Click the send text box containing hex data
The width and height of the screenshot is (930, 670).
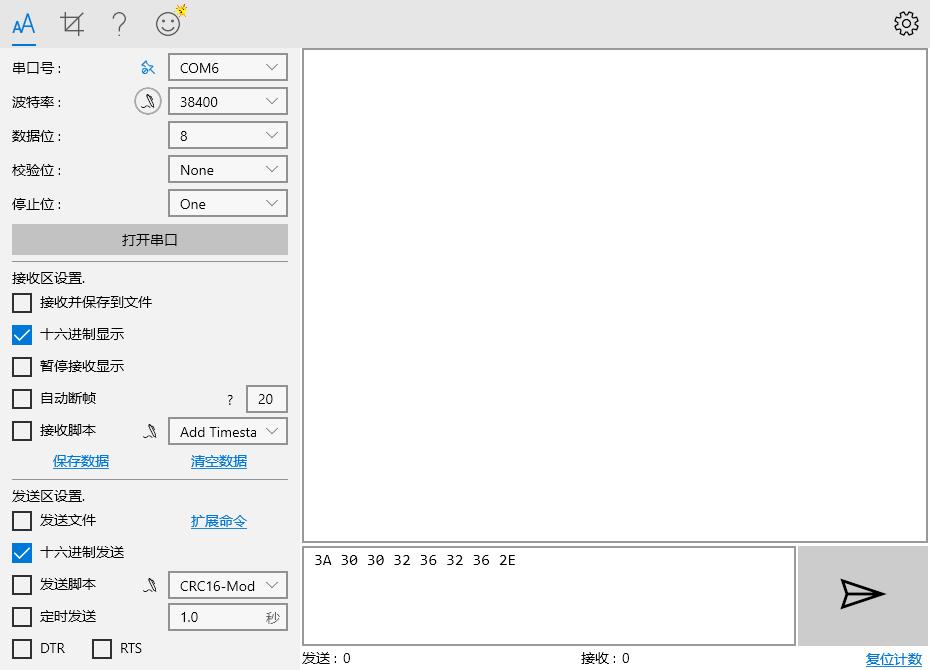[549, 596]
